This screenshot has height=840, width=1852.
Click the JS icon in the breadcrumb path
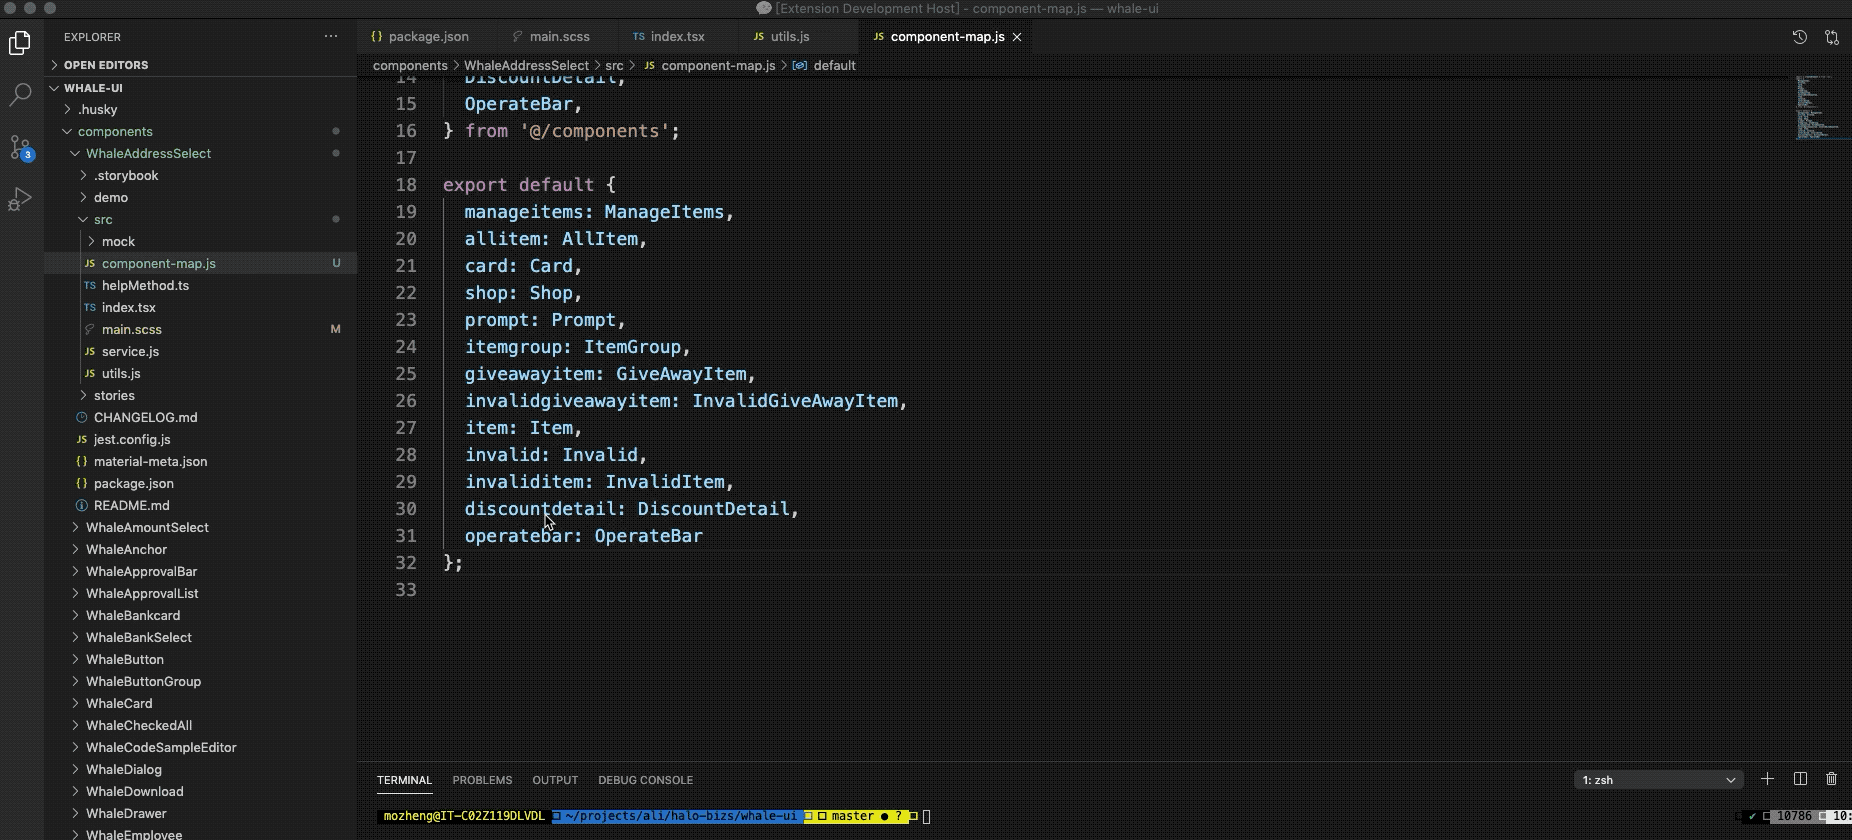[x=650, y=65]
